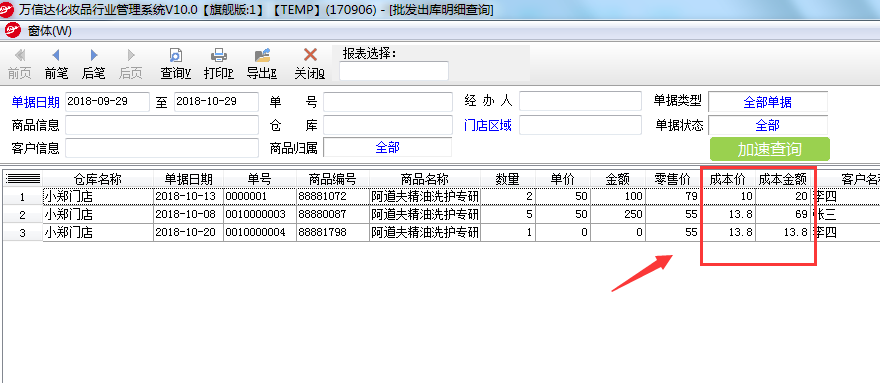The width and height of the screenshot is (880, 383).
Task: Click product code cell 88880087
Action: pos(333,215)
